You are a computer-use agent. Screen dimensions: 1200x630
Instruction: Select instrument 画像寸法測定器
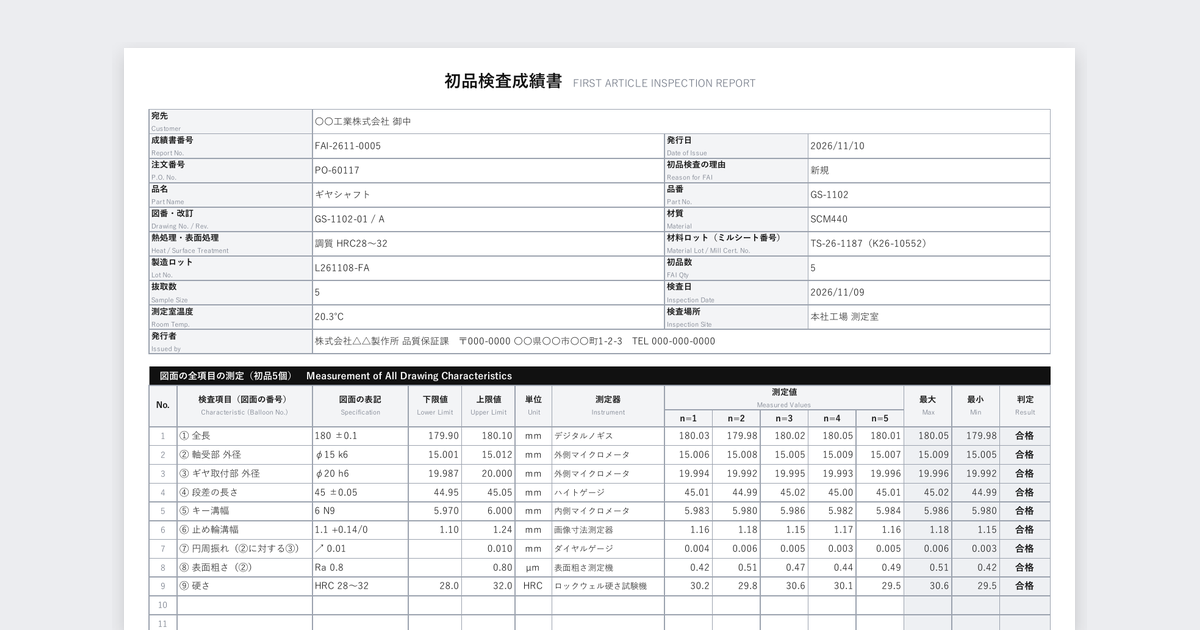(x=608, y=530)
